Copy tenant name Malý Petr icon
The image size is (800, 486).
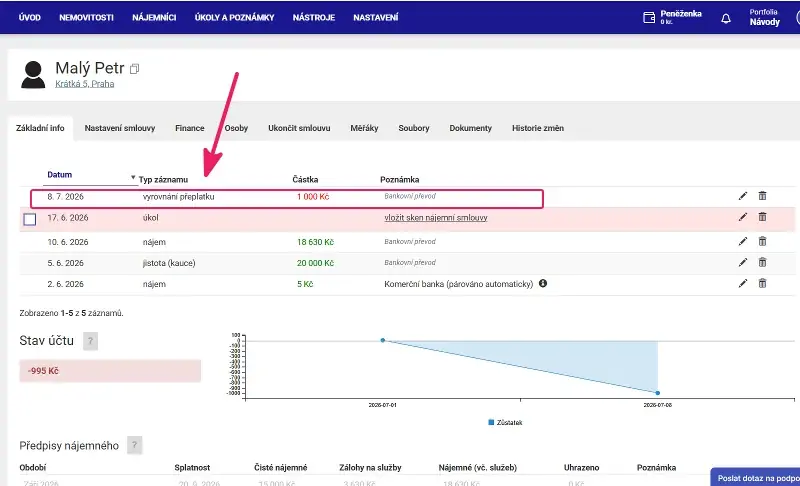tap(135, 69)
